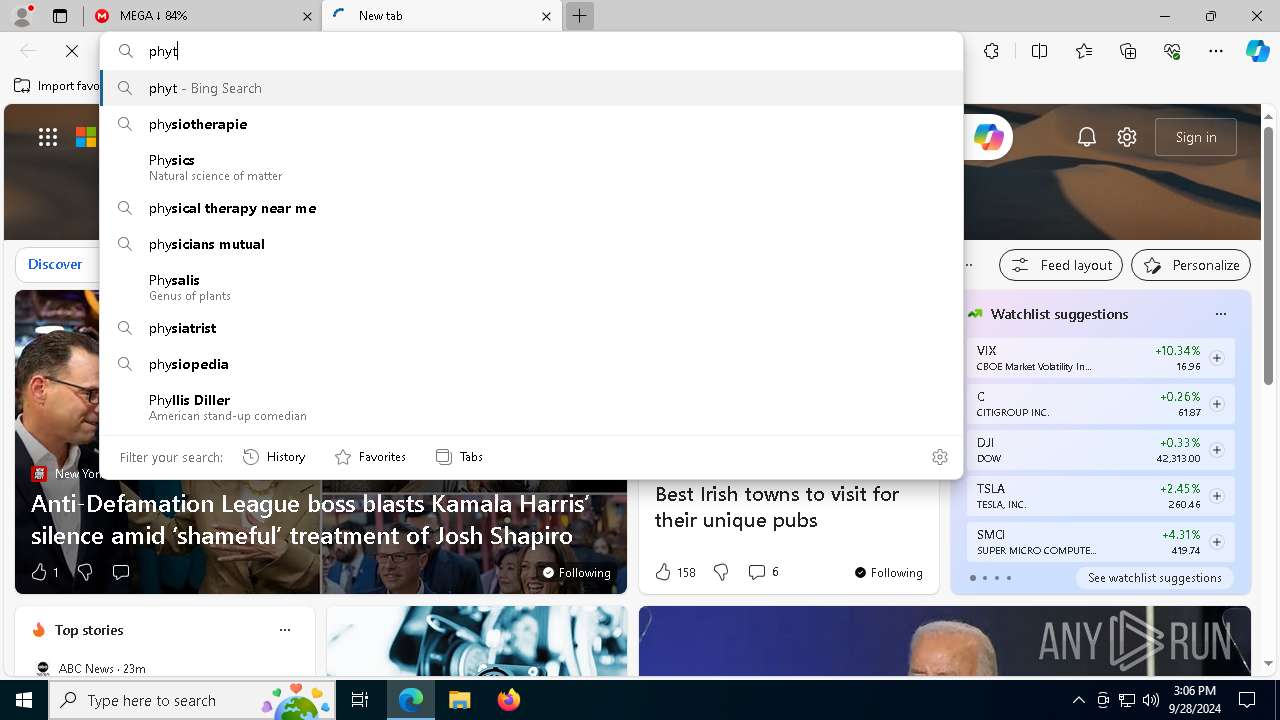
Task: Toggle Following on Irish towns article
Action: click(888, 573)
